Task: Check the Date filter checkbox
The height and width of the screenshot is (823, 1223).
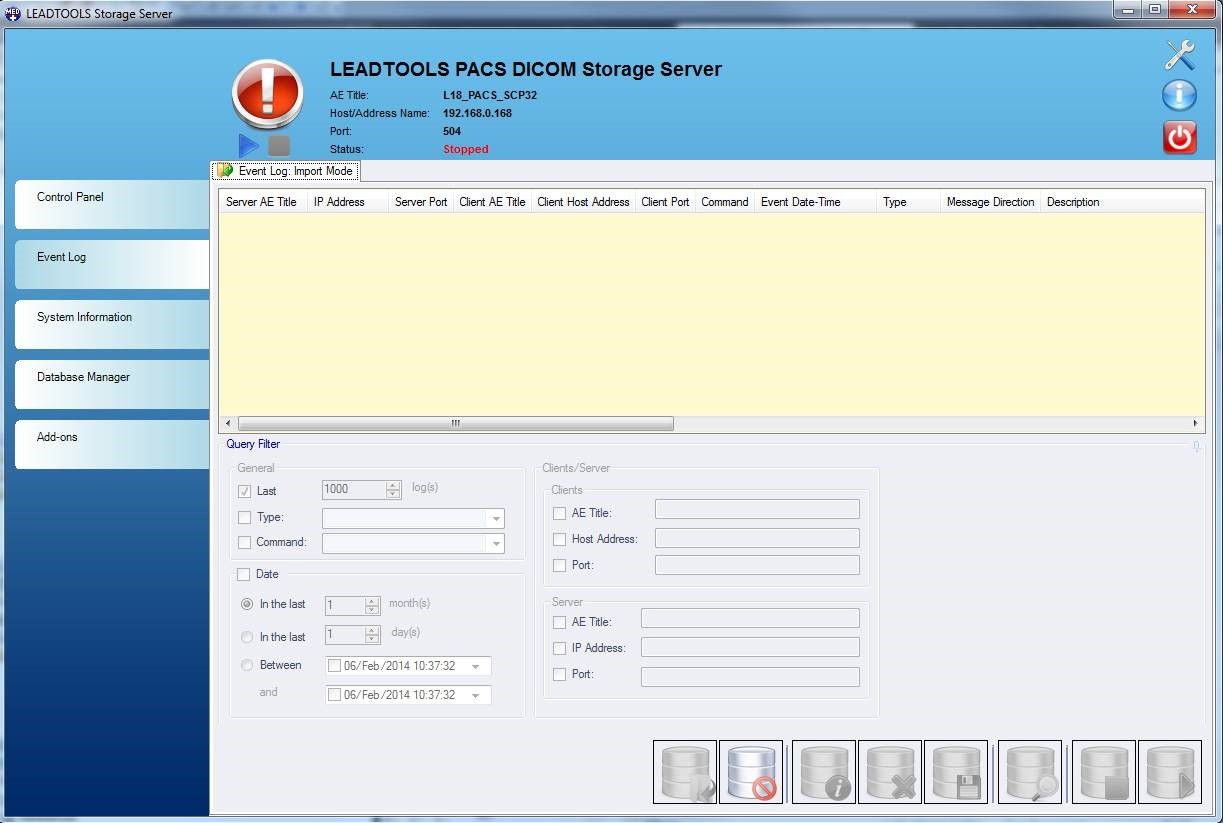Action: (245, 574)
